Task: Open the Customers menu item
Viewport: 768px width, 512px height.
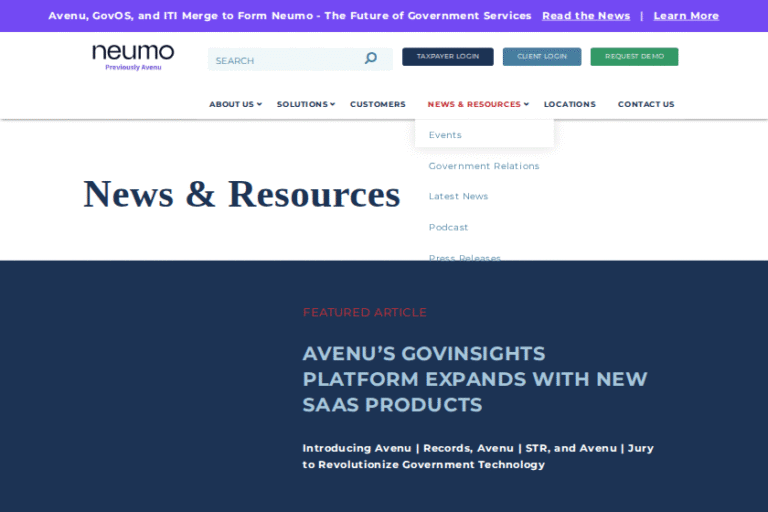Action: click(x=378, y=104)
